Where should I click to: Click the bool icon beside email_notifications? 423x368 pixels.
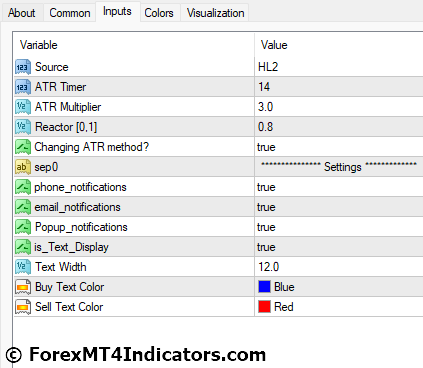click(23, 207)
